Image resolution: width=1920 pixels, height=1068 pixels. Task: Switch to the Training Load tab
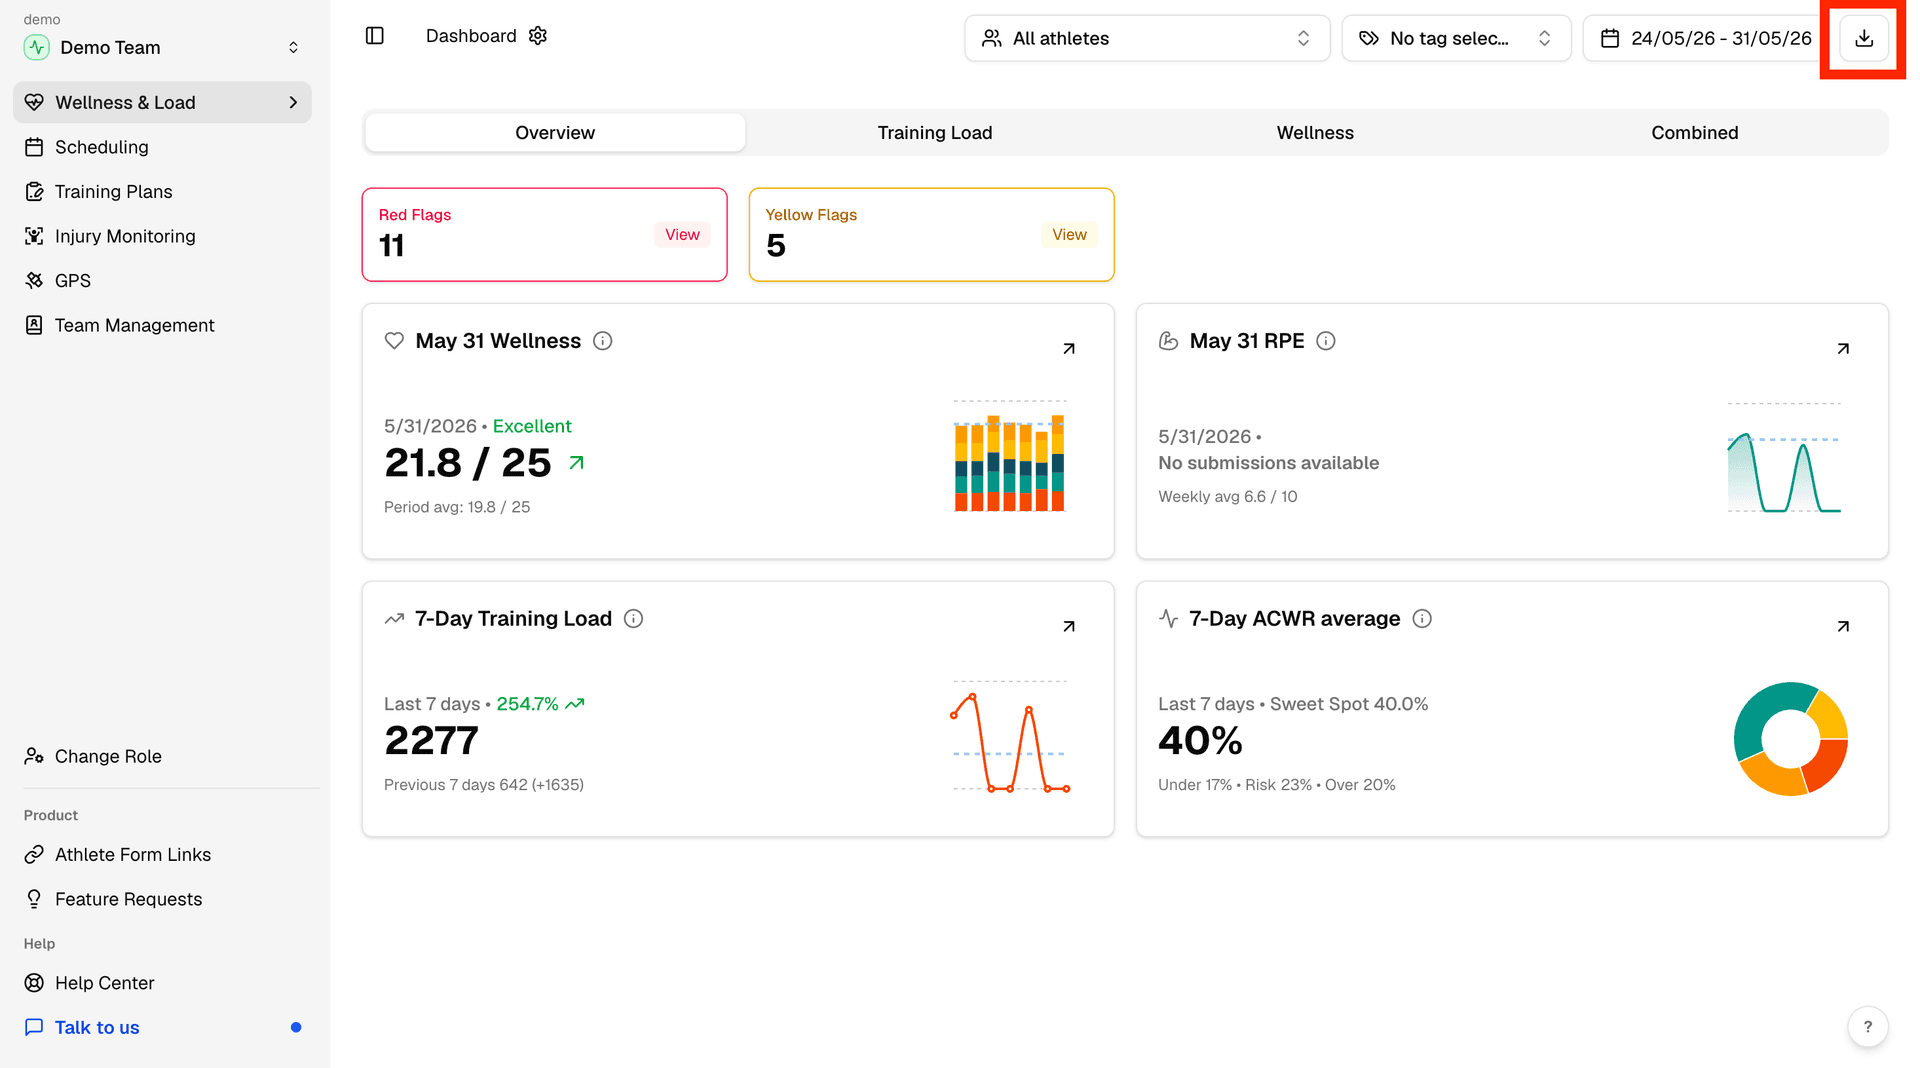pyautogui.click(x=935, y=133)
